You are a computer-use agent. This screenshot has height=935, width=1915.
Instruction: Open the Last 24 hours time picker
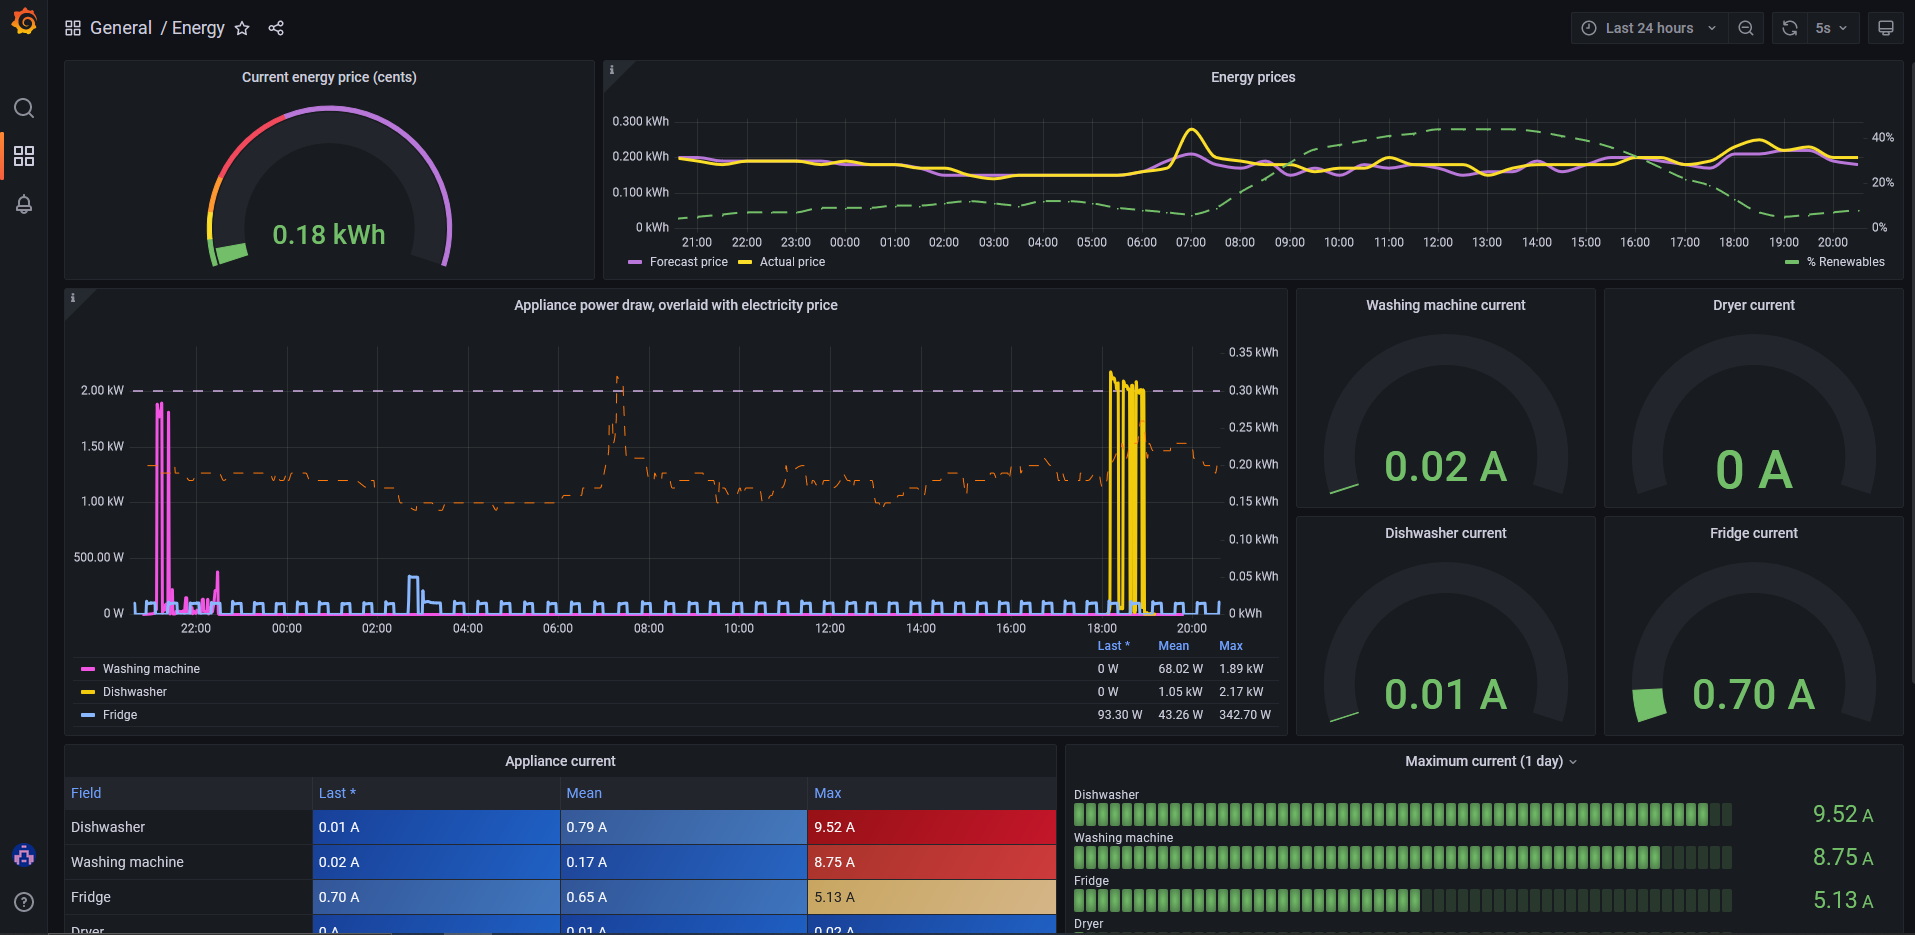(1645, 28)
